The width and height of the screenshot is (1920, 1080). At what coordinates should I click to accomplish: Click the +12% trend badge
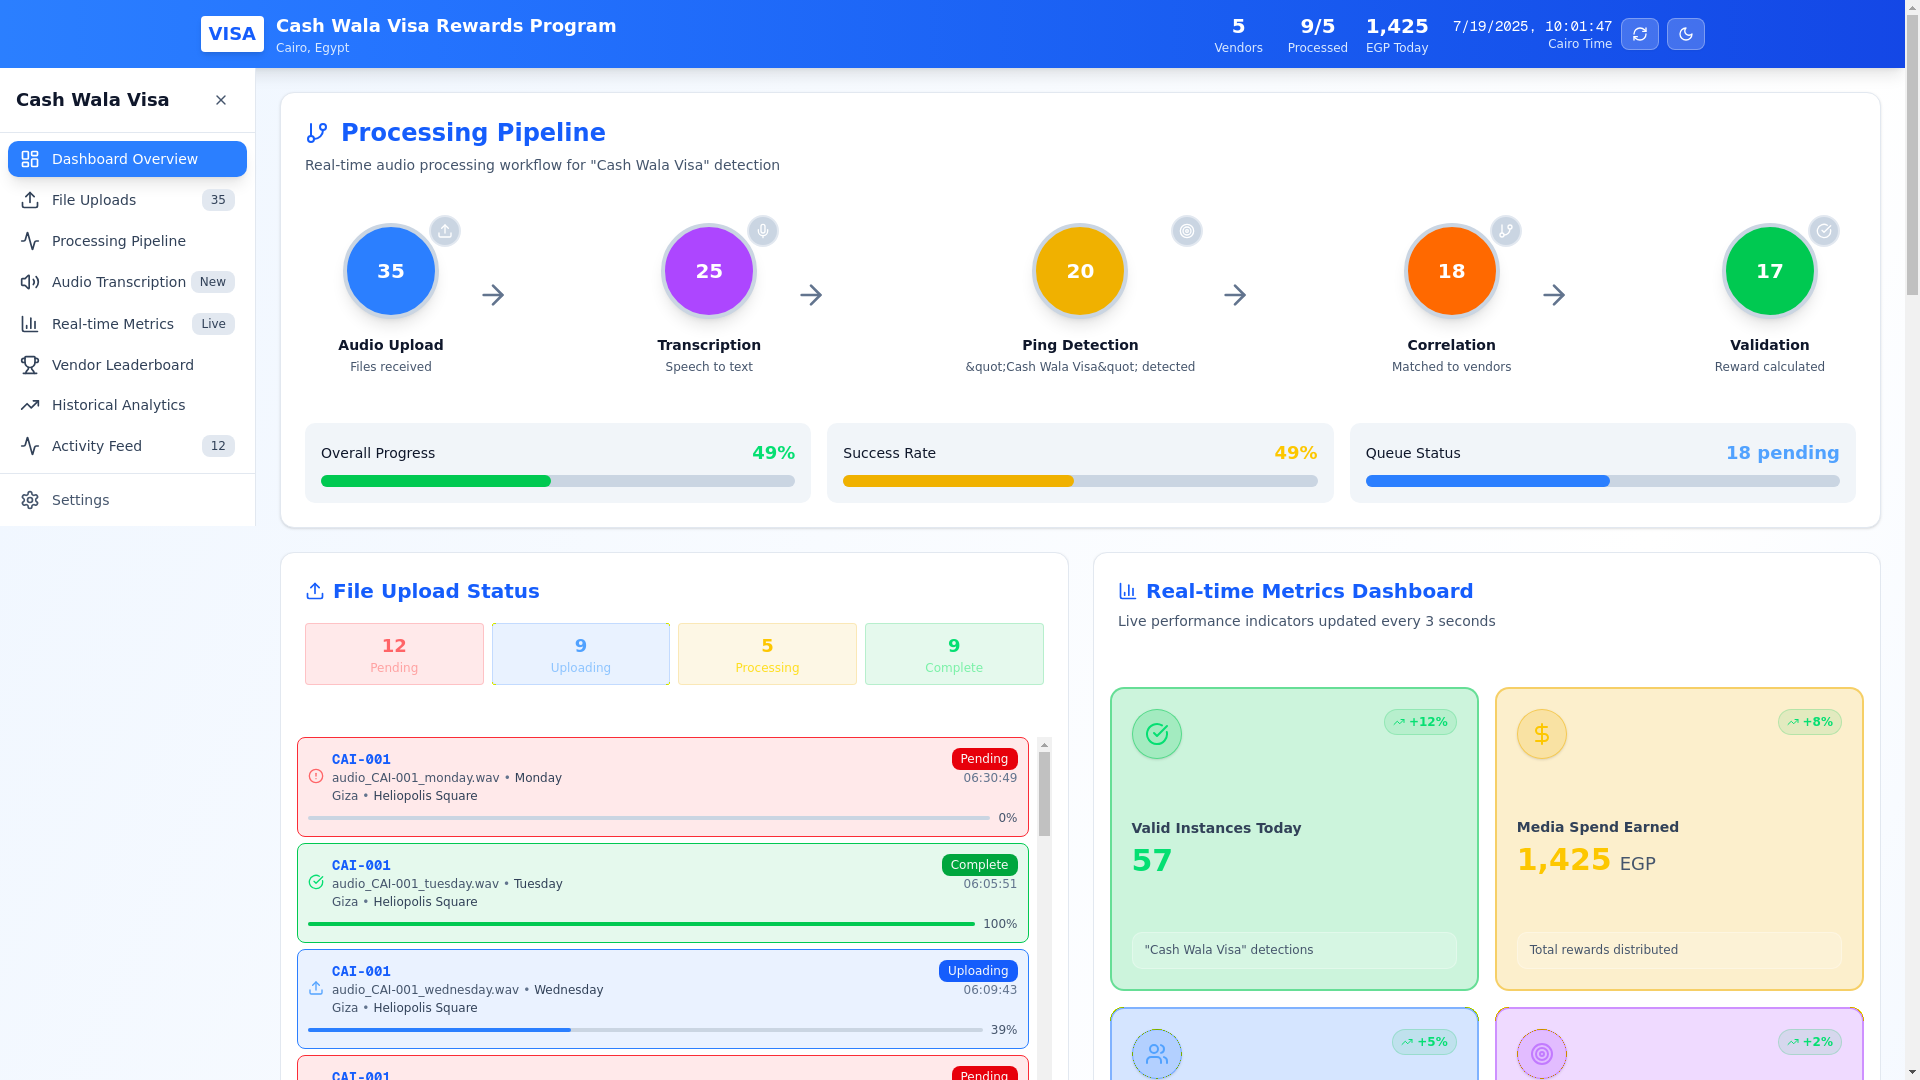pos(1420,722)
